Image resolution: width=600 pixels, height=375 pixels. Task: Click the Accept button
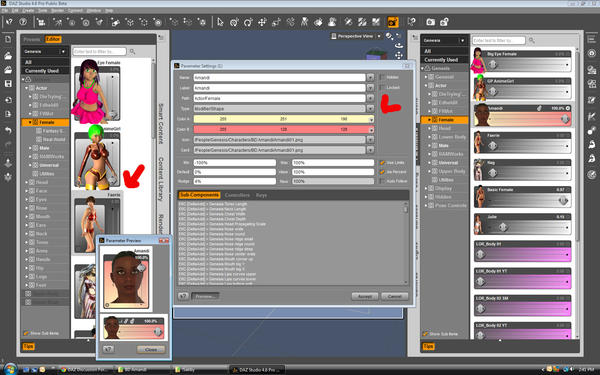pos(365,296)
